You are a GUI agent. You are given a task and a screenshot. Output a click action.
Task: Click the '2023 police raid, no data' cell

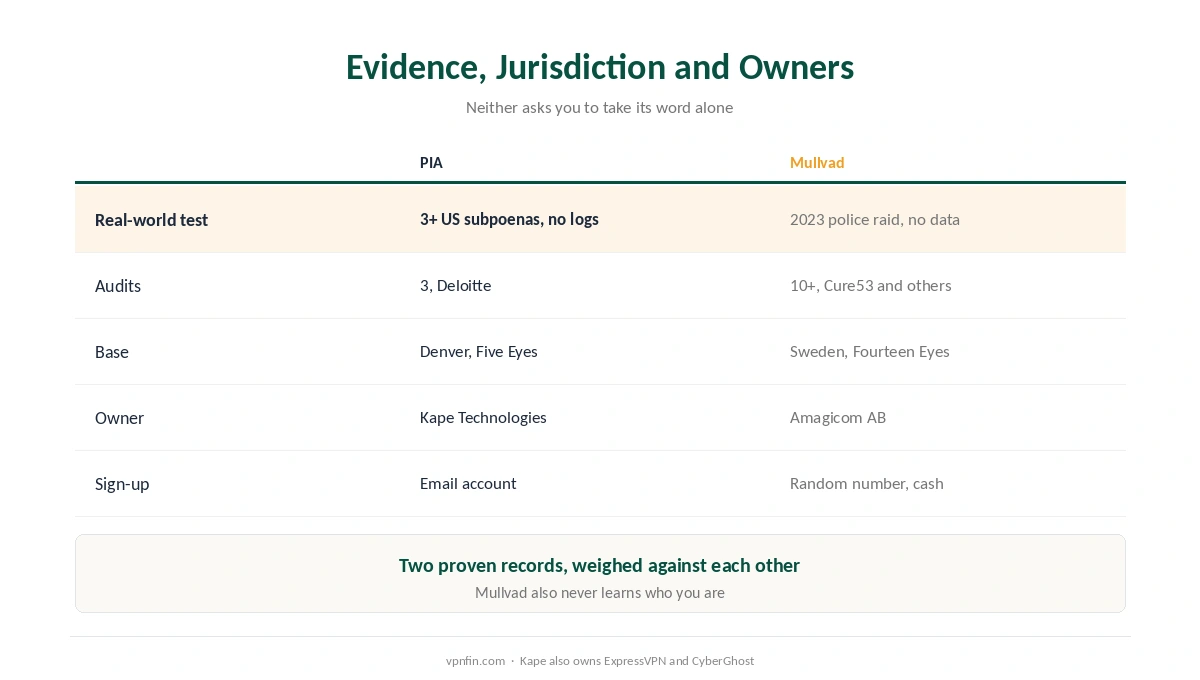(875, 219)
